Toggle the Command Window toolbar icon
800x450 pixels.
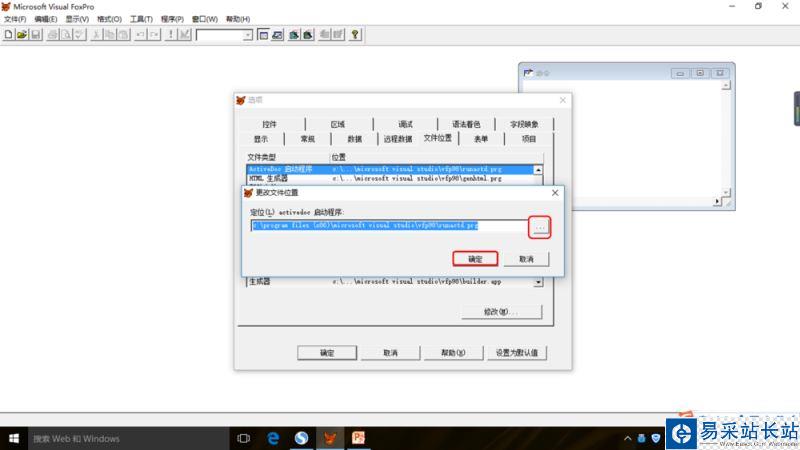[x=263, y=35]
